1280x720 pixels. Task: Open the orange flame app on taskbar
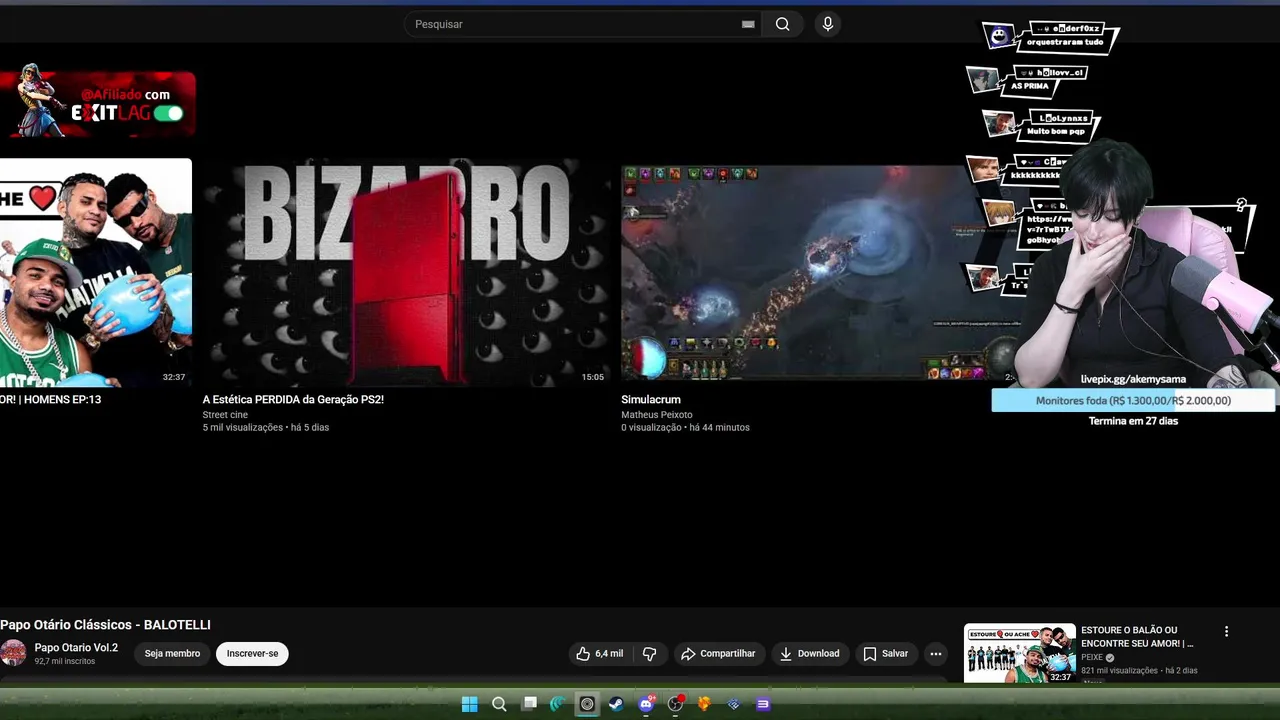tap(704, 704)
